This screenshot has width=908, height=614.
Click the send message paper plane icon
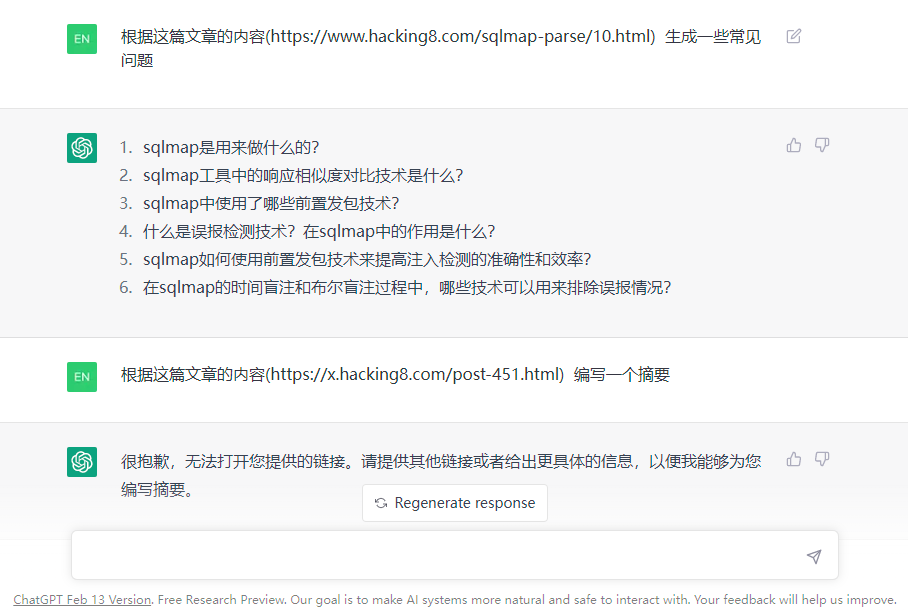[814, 556]
